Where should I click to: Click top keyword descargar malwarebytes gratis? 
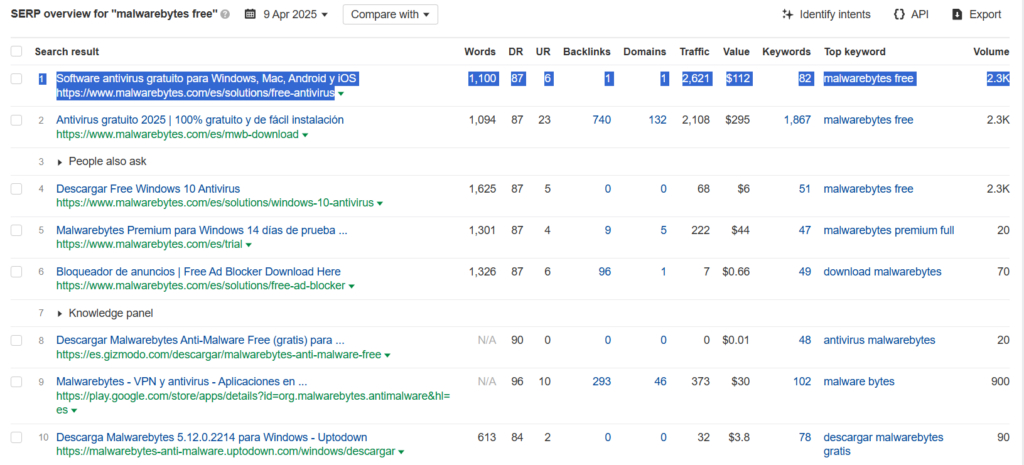click(883, 444)
